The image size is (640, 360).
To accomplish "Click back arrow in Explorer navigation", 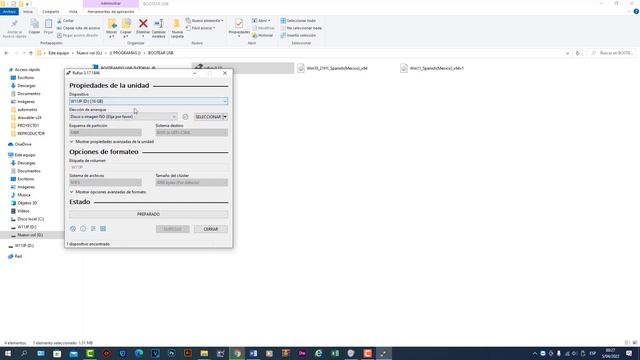I will (x=6, y=53).
